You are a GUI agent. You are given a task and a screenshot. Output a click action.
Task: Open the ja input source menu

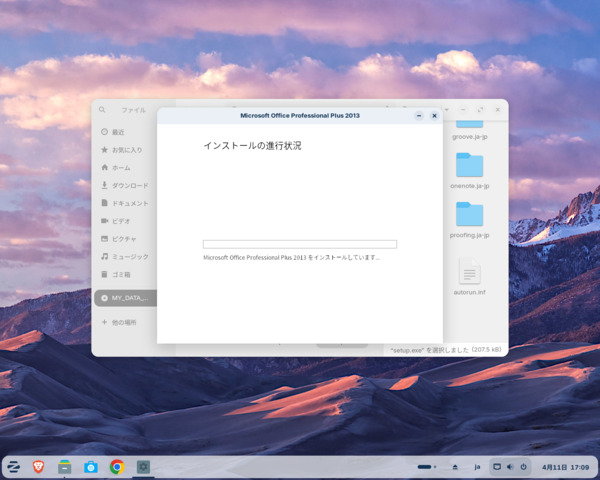pyautogui.click(x=477, y=467)
